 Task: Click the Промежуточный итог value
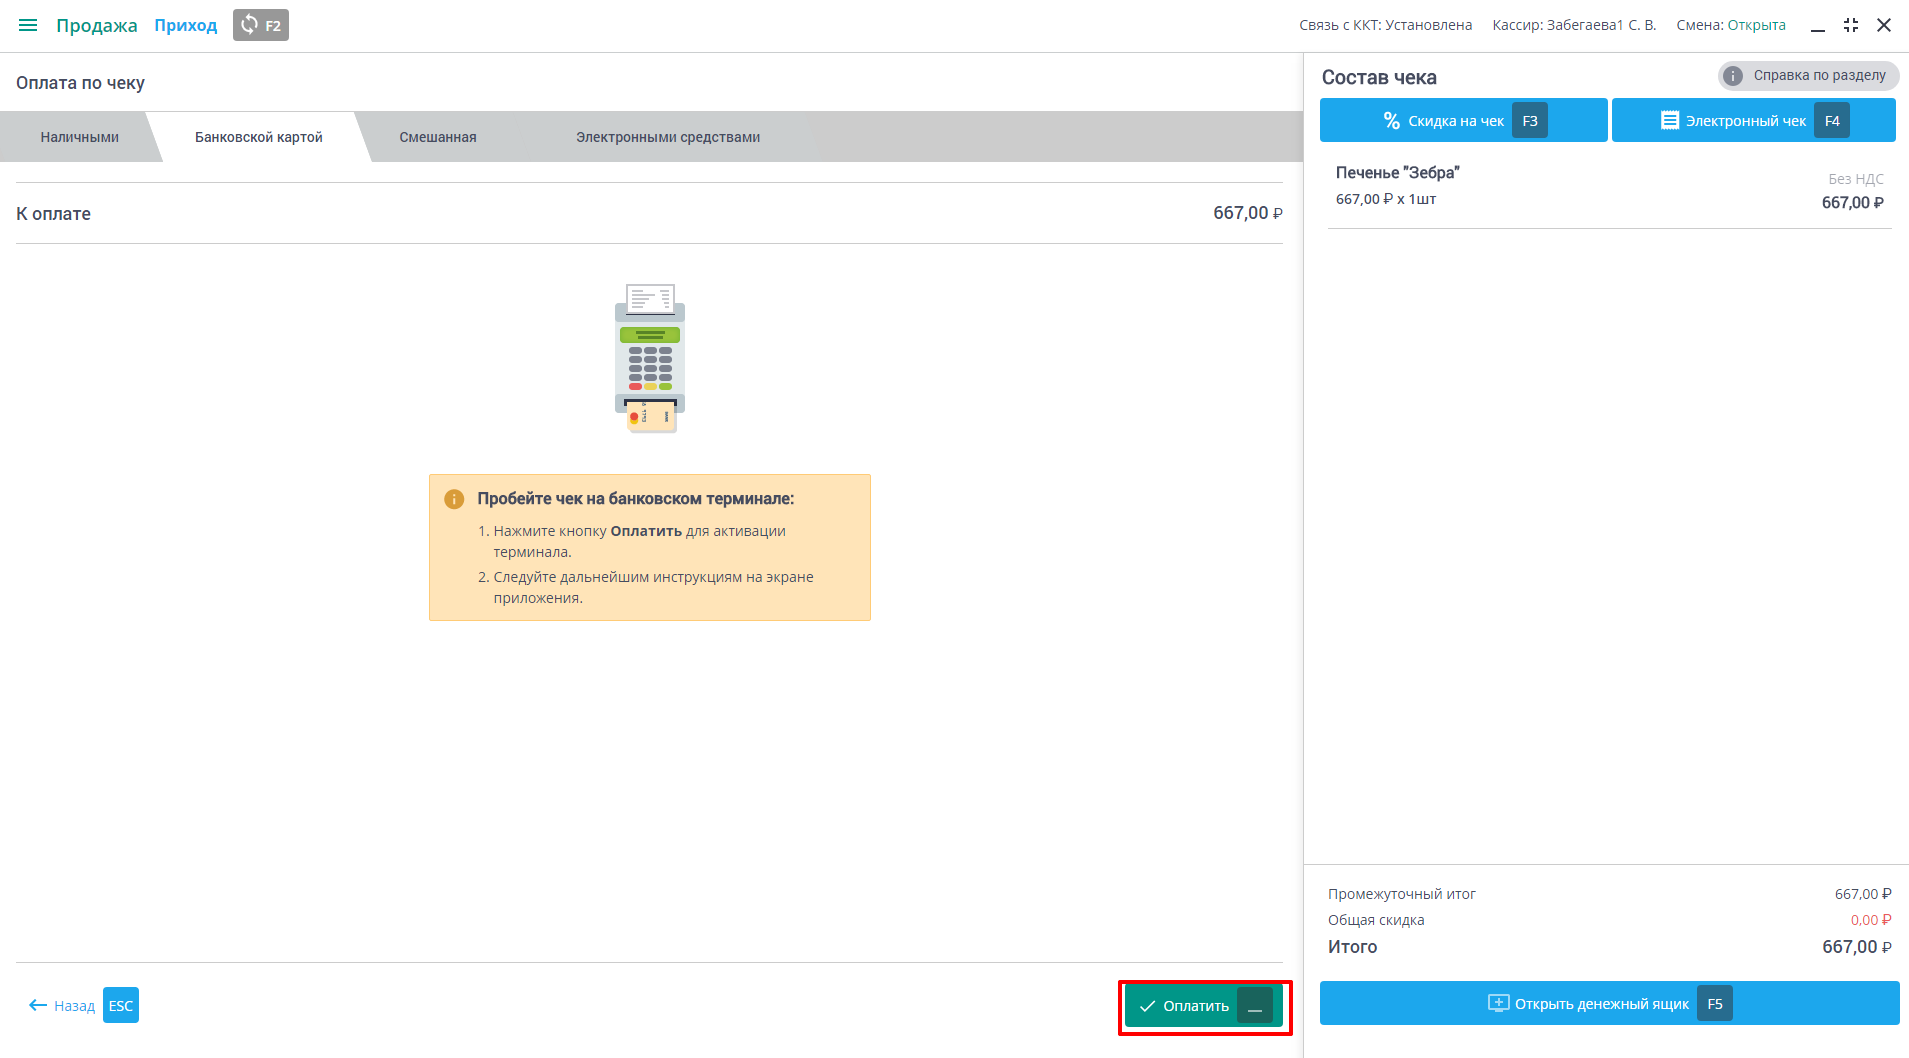1863,894
